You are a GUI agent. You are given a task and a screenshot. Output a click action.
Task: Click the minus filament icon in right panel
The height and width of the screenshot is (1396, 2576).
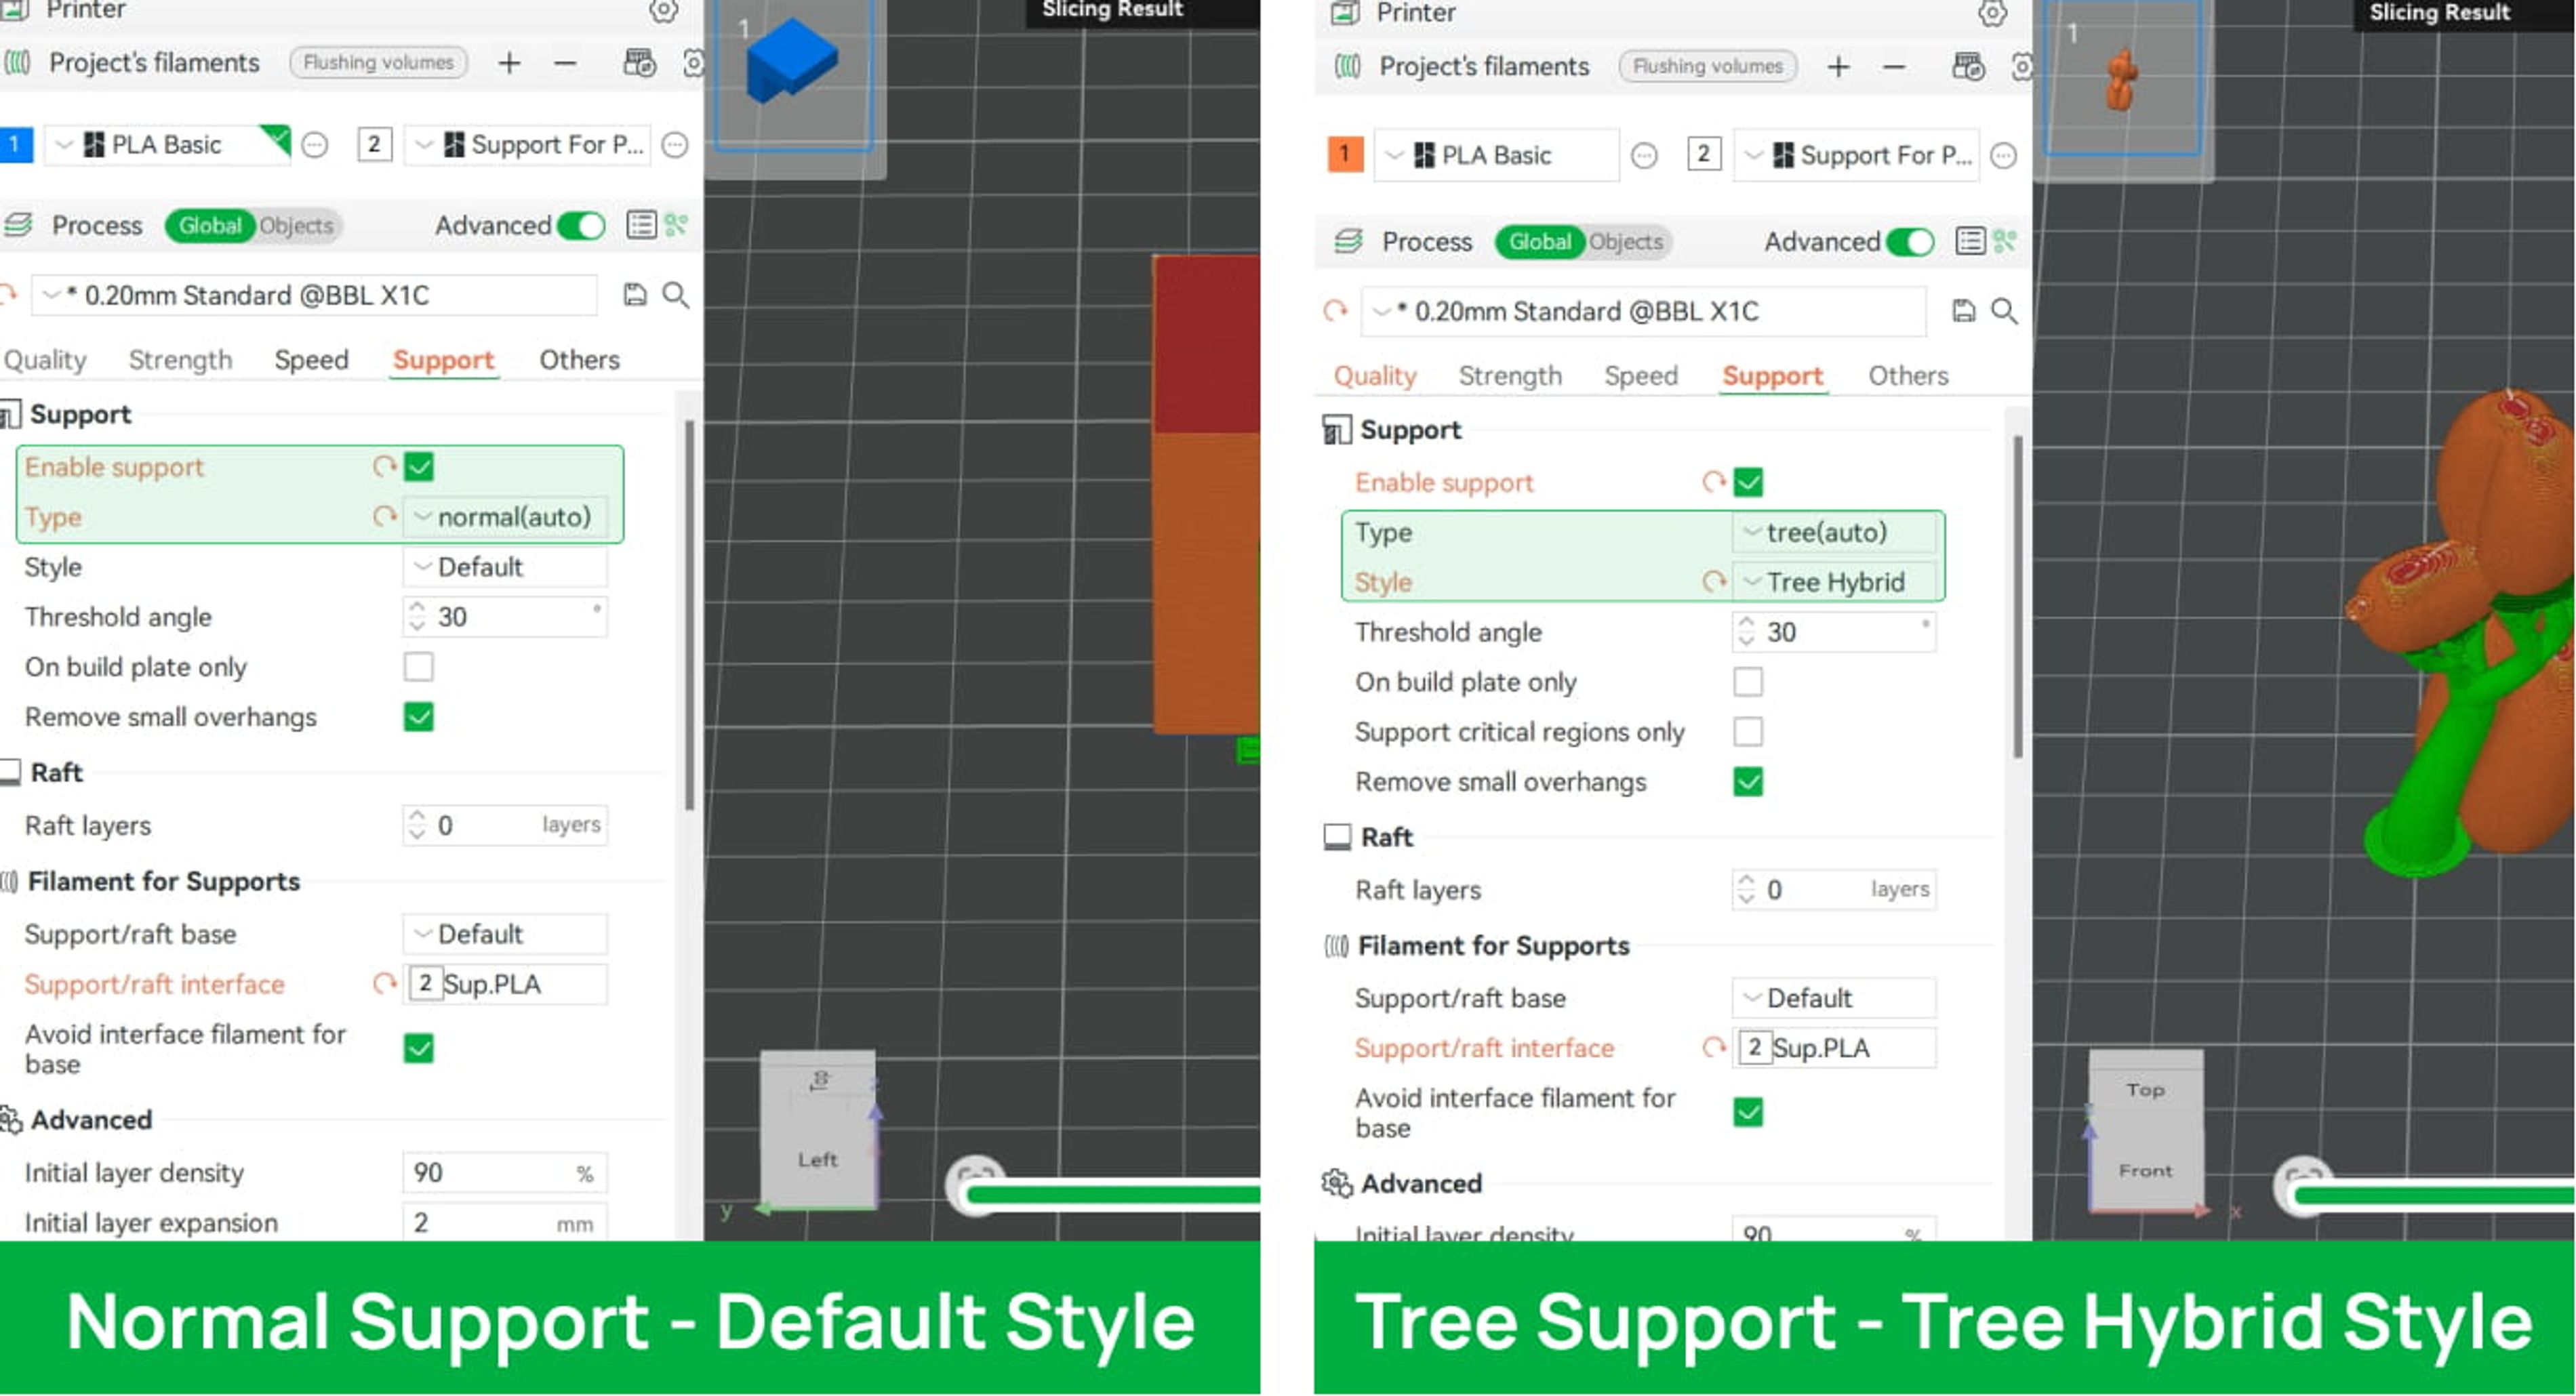[x=1893, y=67]
